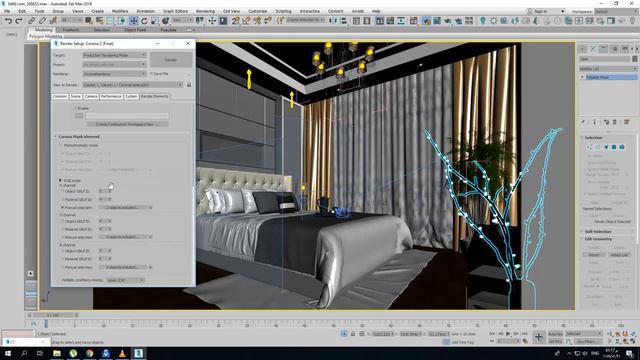Choose the Rectangular Selection Region tool
The width and height of the screenshot is (640, 360).
[x=111, y=20]
